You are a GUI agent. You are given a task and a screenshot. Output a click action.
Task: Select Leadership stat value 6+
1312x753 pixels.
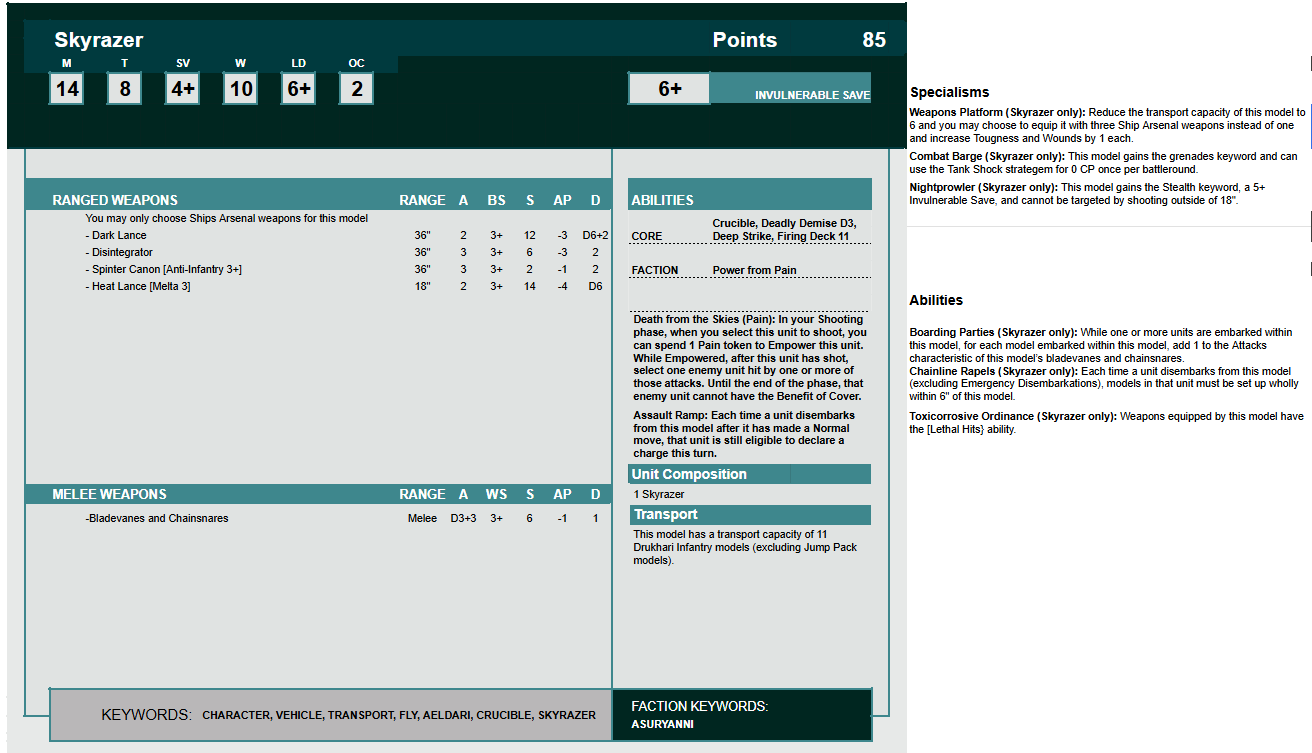pos(299,88)
